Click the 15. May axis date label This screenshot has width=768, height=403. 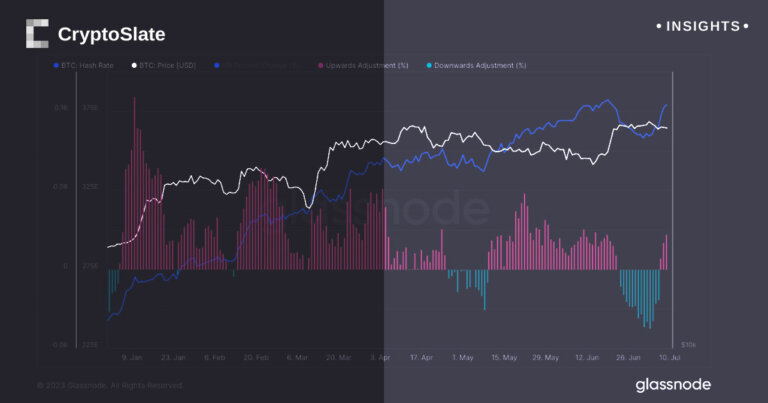pyautogui.click(x=505, y=357)
